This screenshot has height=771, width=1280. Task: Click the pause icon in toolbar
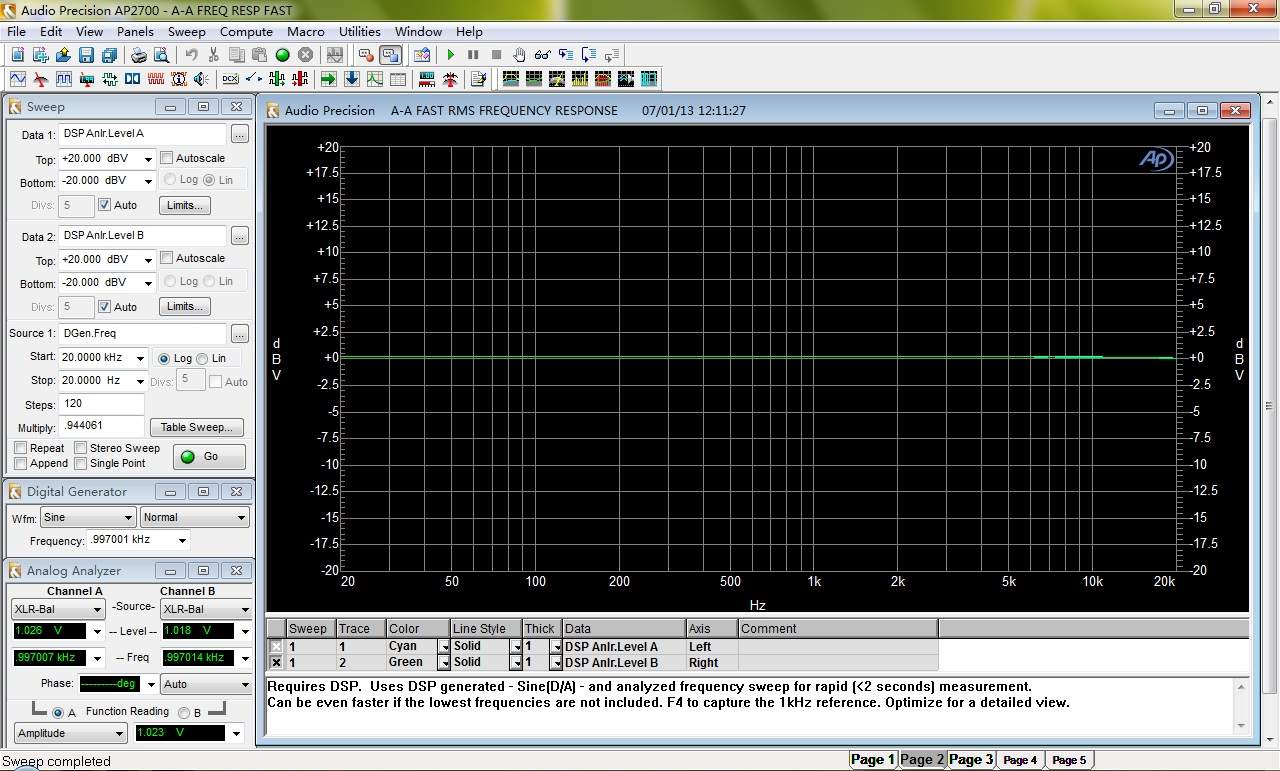(x=473, y=55)
